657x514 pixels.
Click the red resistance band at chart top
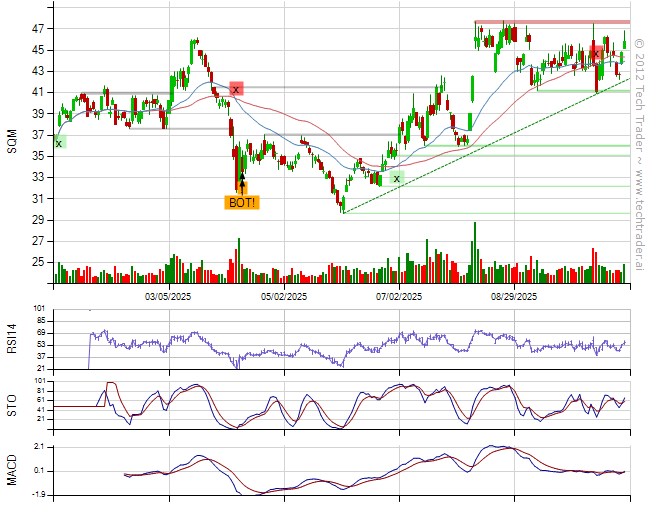pyautogui.click(x=551, y=22)
